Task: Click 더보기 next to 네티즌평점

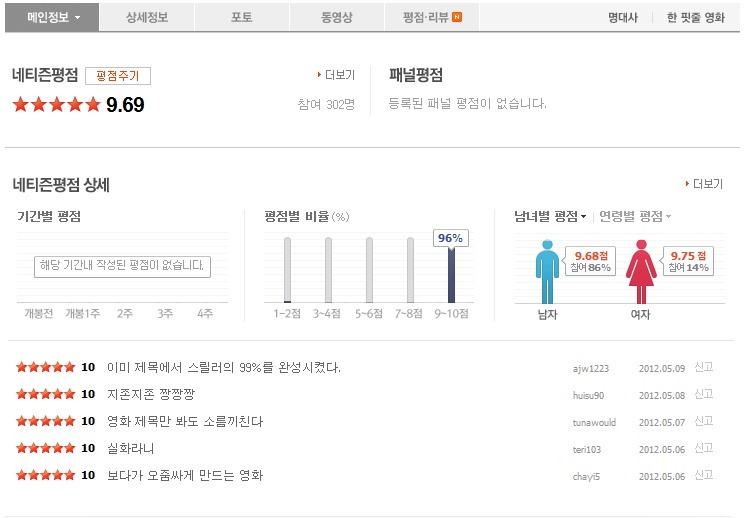Action: click(x=336, y=75)
